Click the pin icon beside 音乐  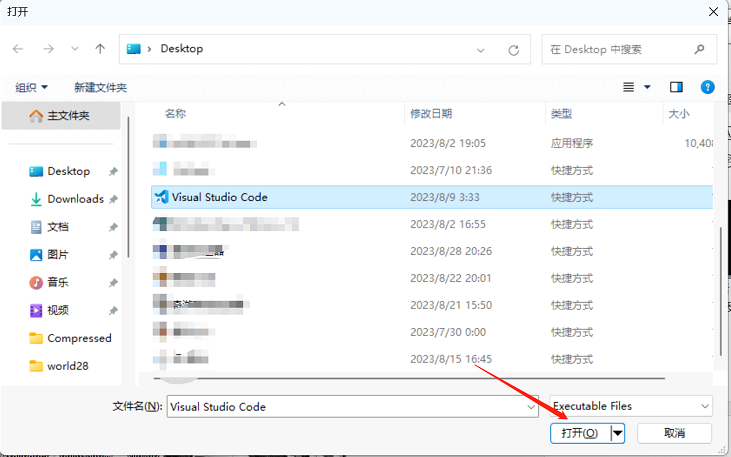click(x=113, y=283)
